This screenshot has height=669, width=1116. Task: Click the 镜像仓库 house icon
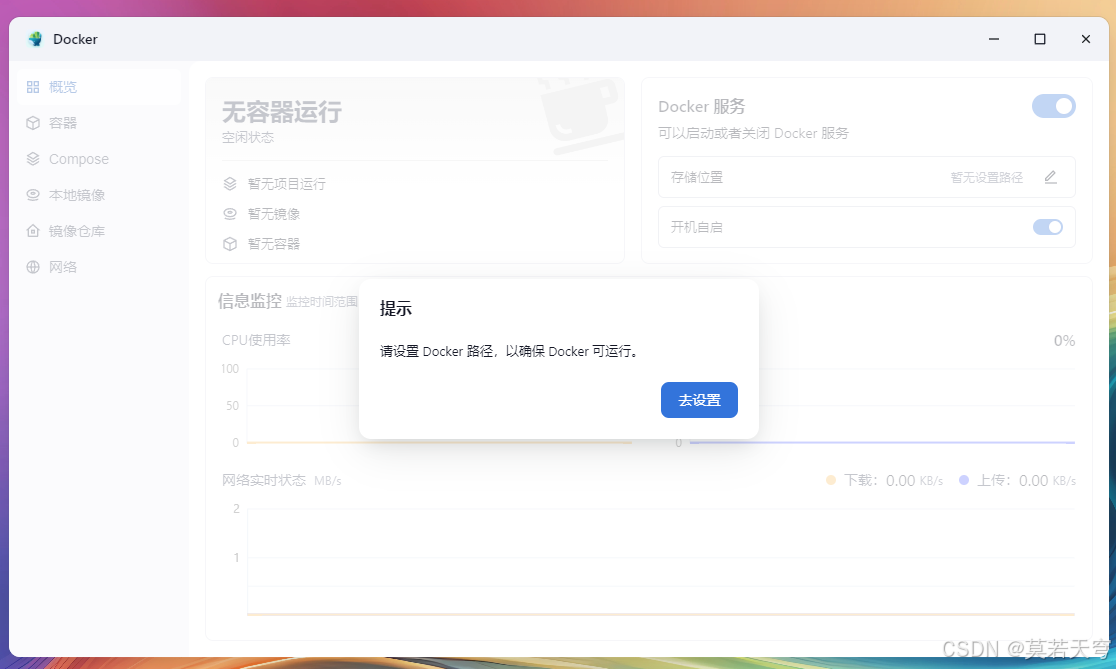[33, 231]
